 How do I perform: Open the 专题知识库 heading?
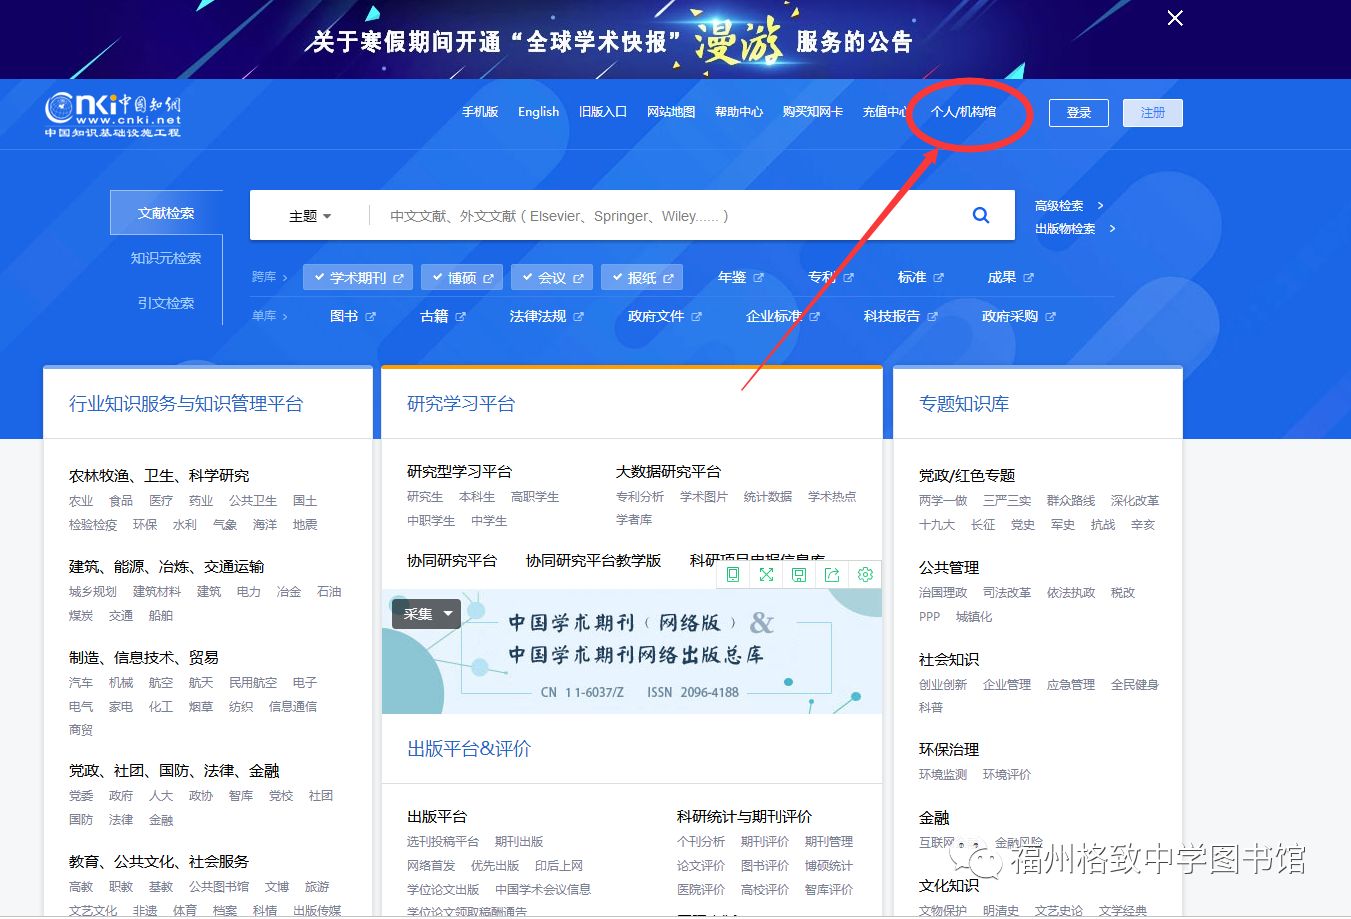pos(964,404)
